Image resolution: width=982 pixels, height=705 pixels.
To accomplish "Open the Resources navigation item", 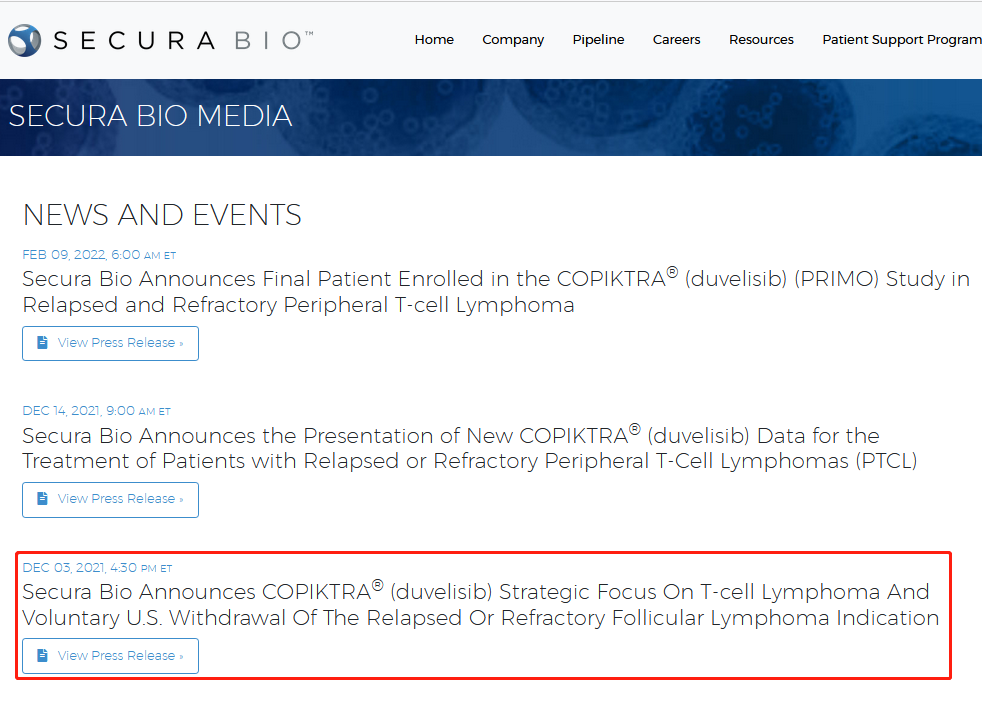I will point(761,40).
